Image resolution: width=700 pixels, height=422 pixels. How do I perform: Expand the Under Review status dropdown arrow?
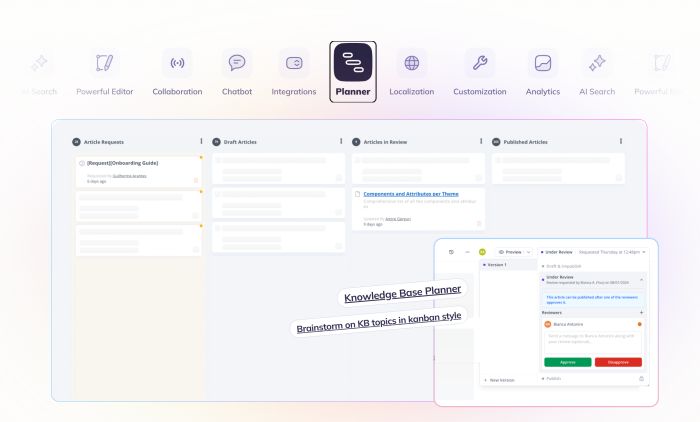click(644, 252)
